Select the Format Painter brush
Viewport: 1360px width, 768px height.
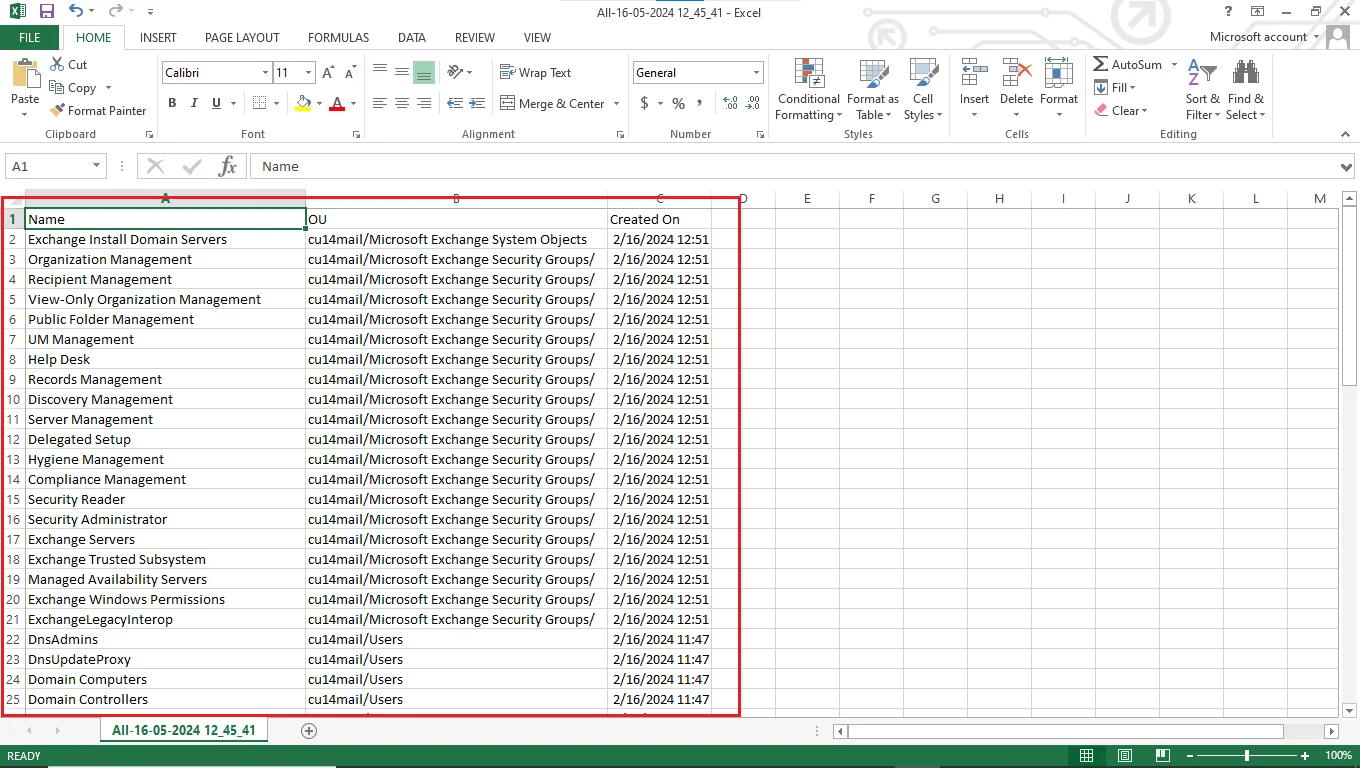[x=58, y=110]
